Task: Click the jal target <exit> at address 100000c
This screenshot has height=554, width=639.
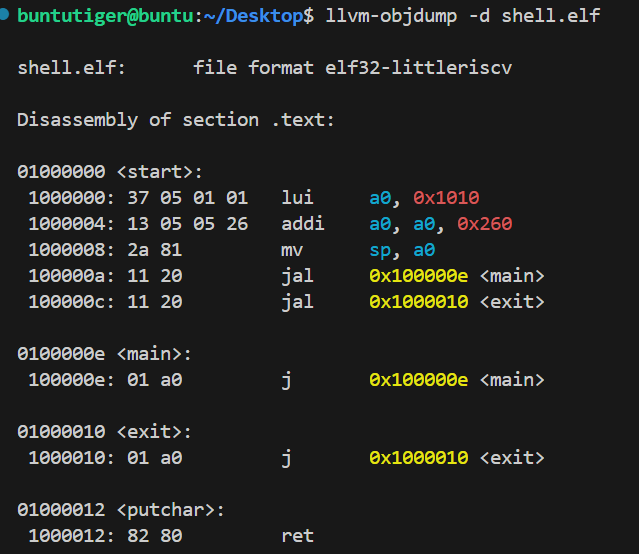Action: 512,301
